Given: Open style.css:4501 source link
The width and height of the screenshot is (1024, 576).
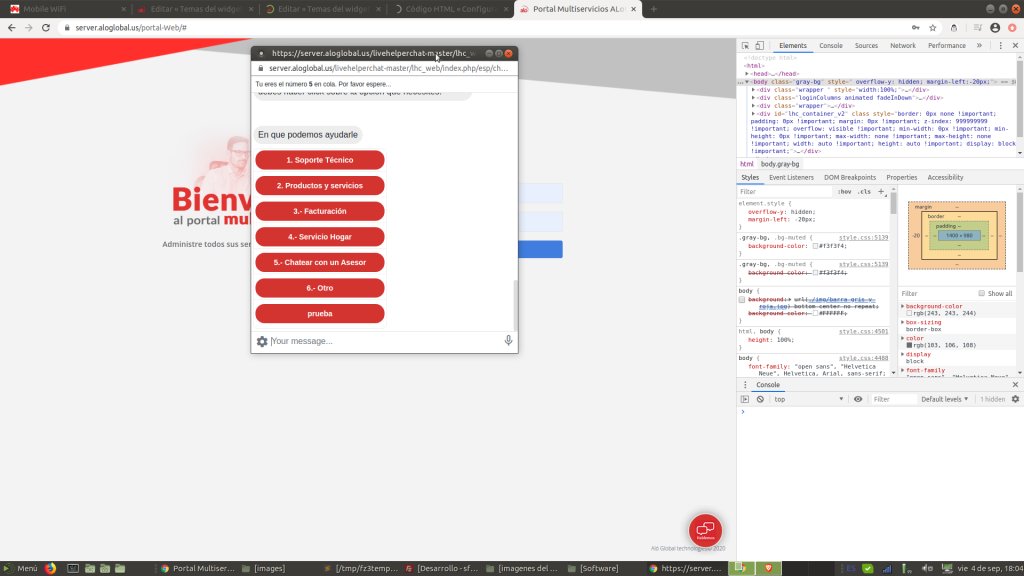Looking at the screenshot, I should (x=863, y=332).
